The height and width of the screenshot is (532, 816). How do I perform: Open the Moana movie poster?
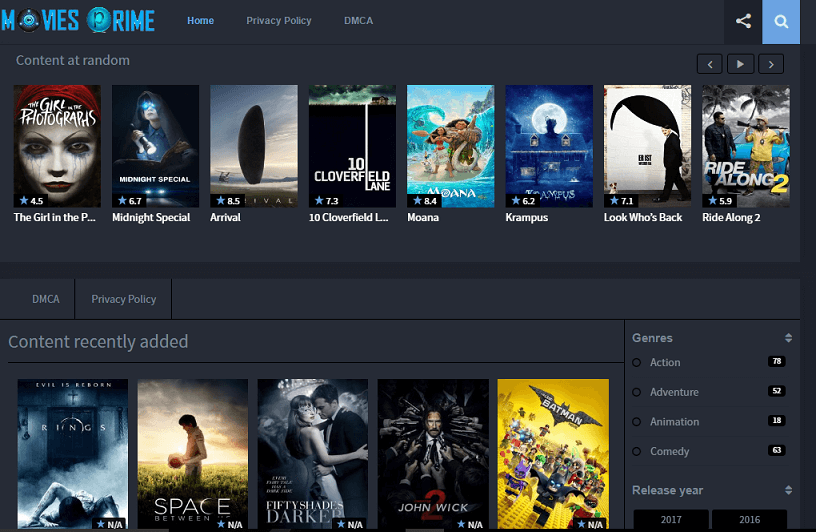[451, 146]
